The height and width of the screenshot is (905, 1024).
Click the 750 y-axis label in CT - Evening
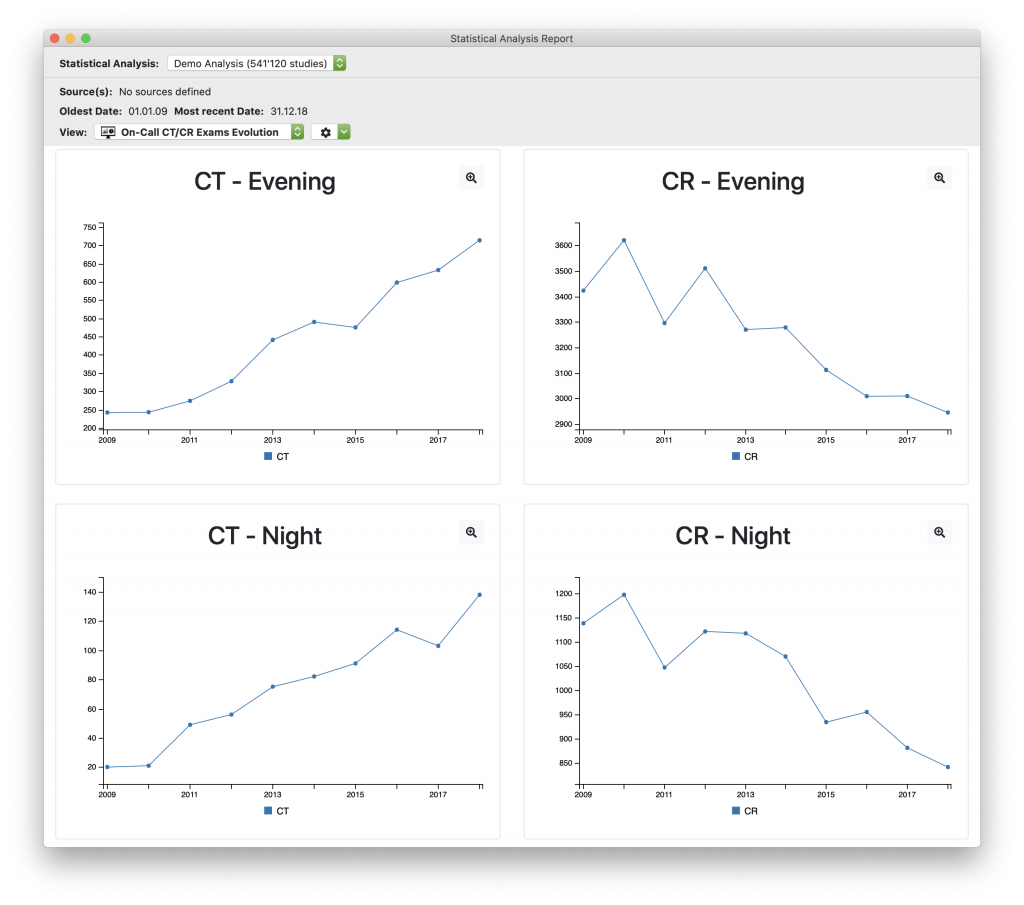click(89, 227)
